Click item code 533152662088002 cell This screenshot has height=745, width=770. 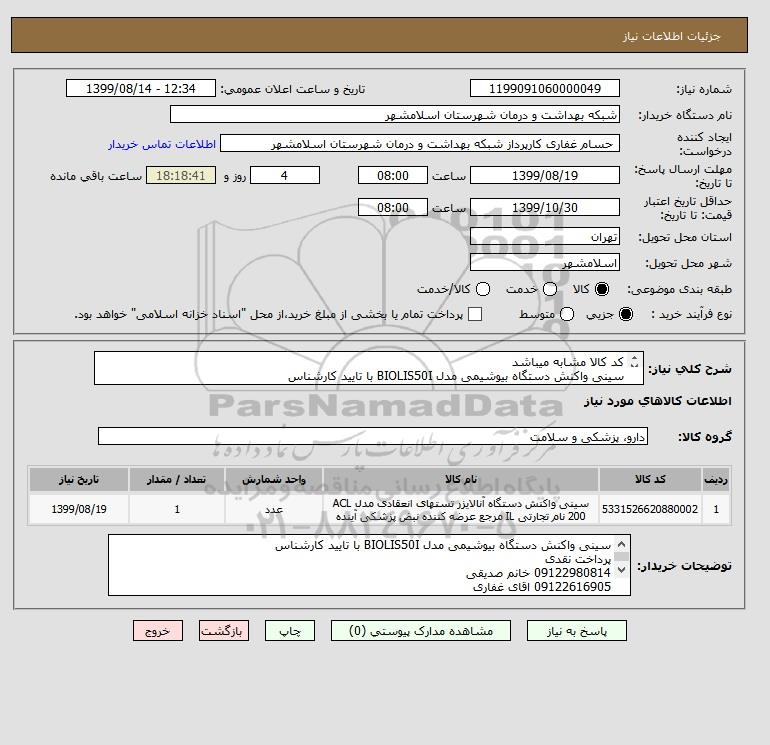coord(650,509)
